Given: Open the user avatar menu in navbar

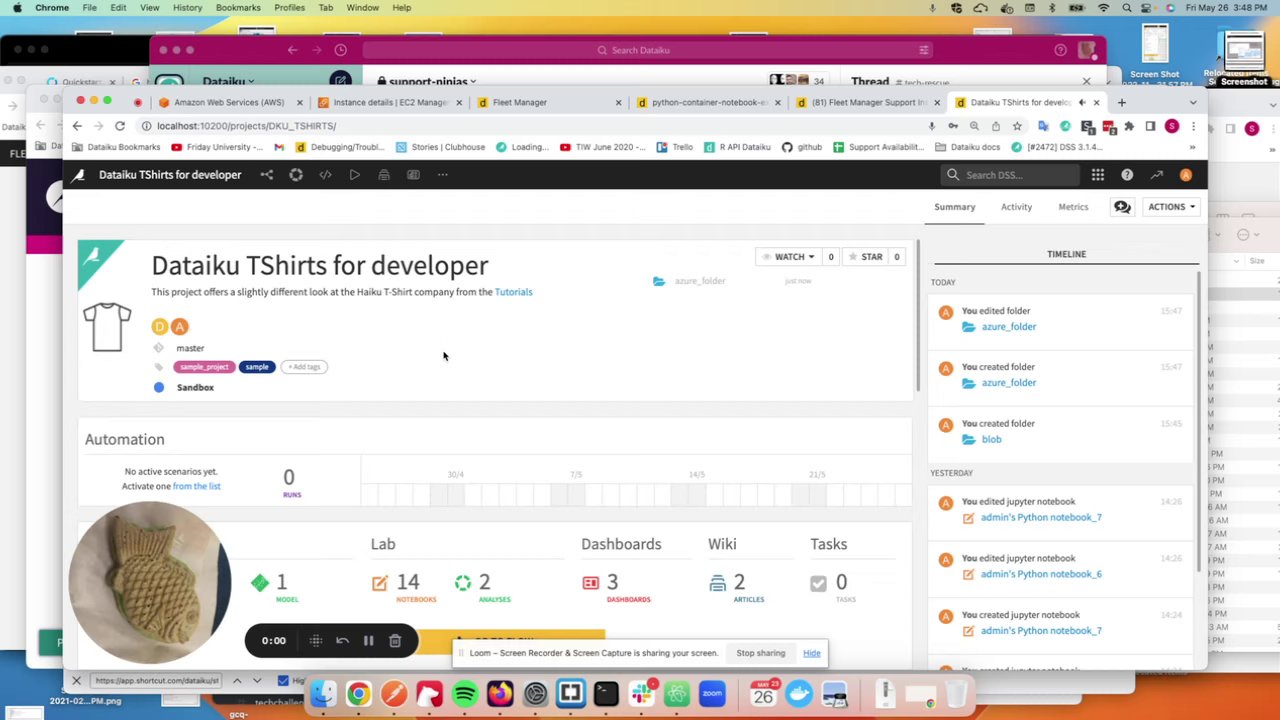Looking at the screenshot, I should (x=1185, y=175).
